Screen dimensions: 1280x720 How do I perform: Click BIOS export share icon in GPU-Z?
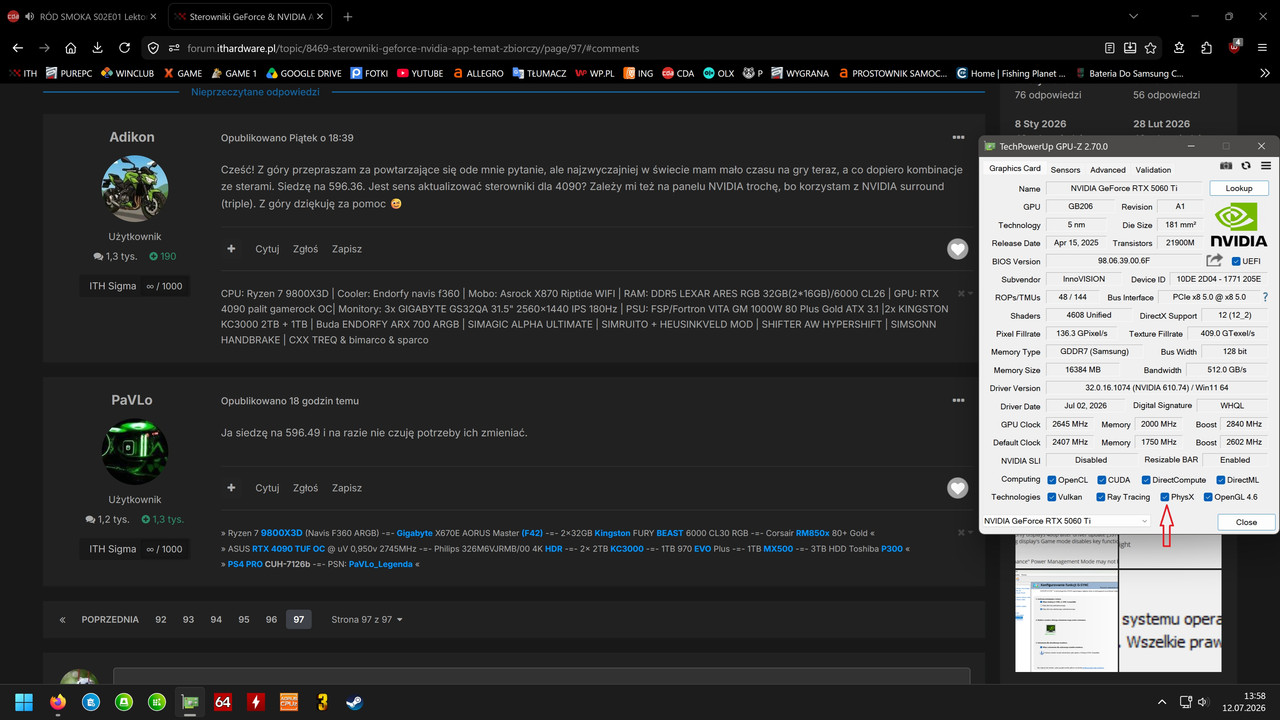pos(1214,261)
